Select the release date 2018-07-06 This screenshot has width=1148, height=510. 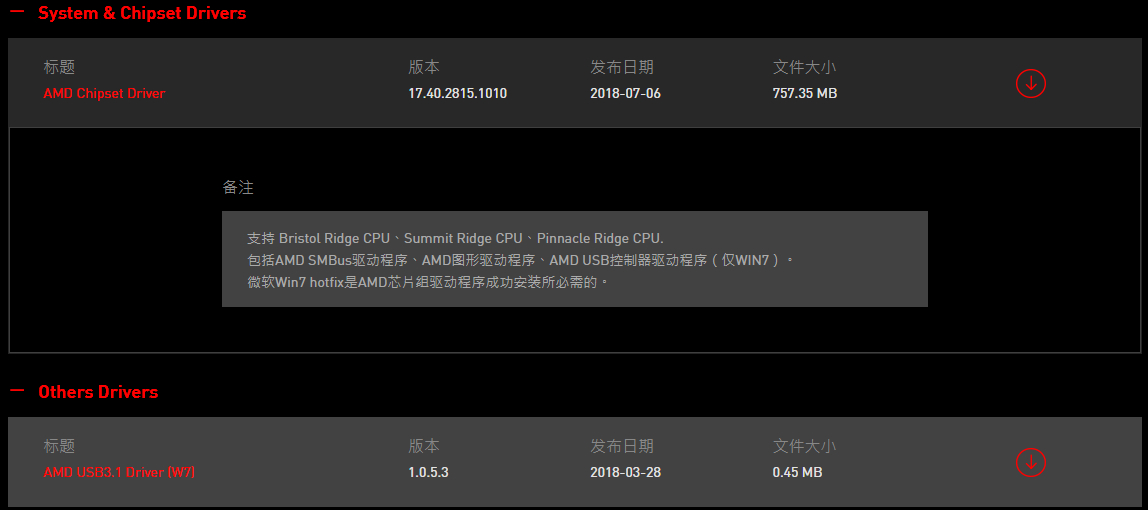coord(625,94)
